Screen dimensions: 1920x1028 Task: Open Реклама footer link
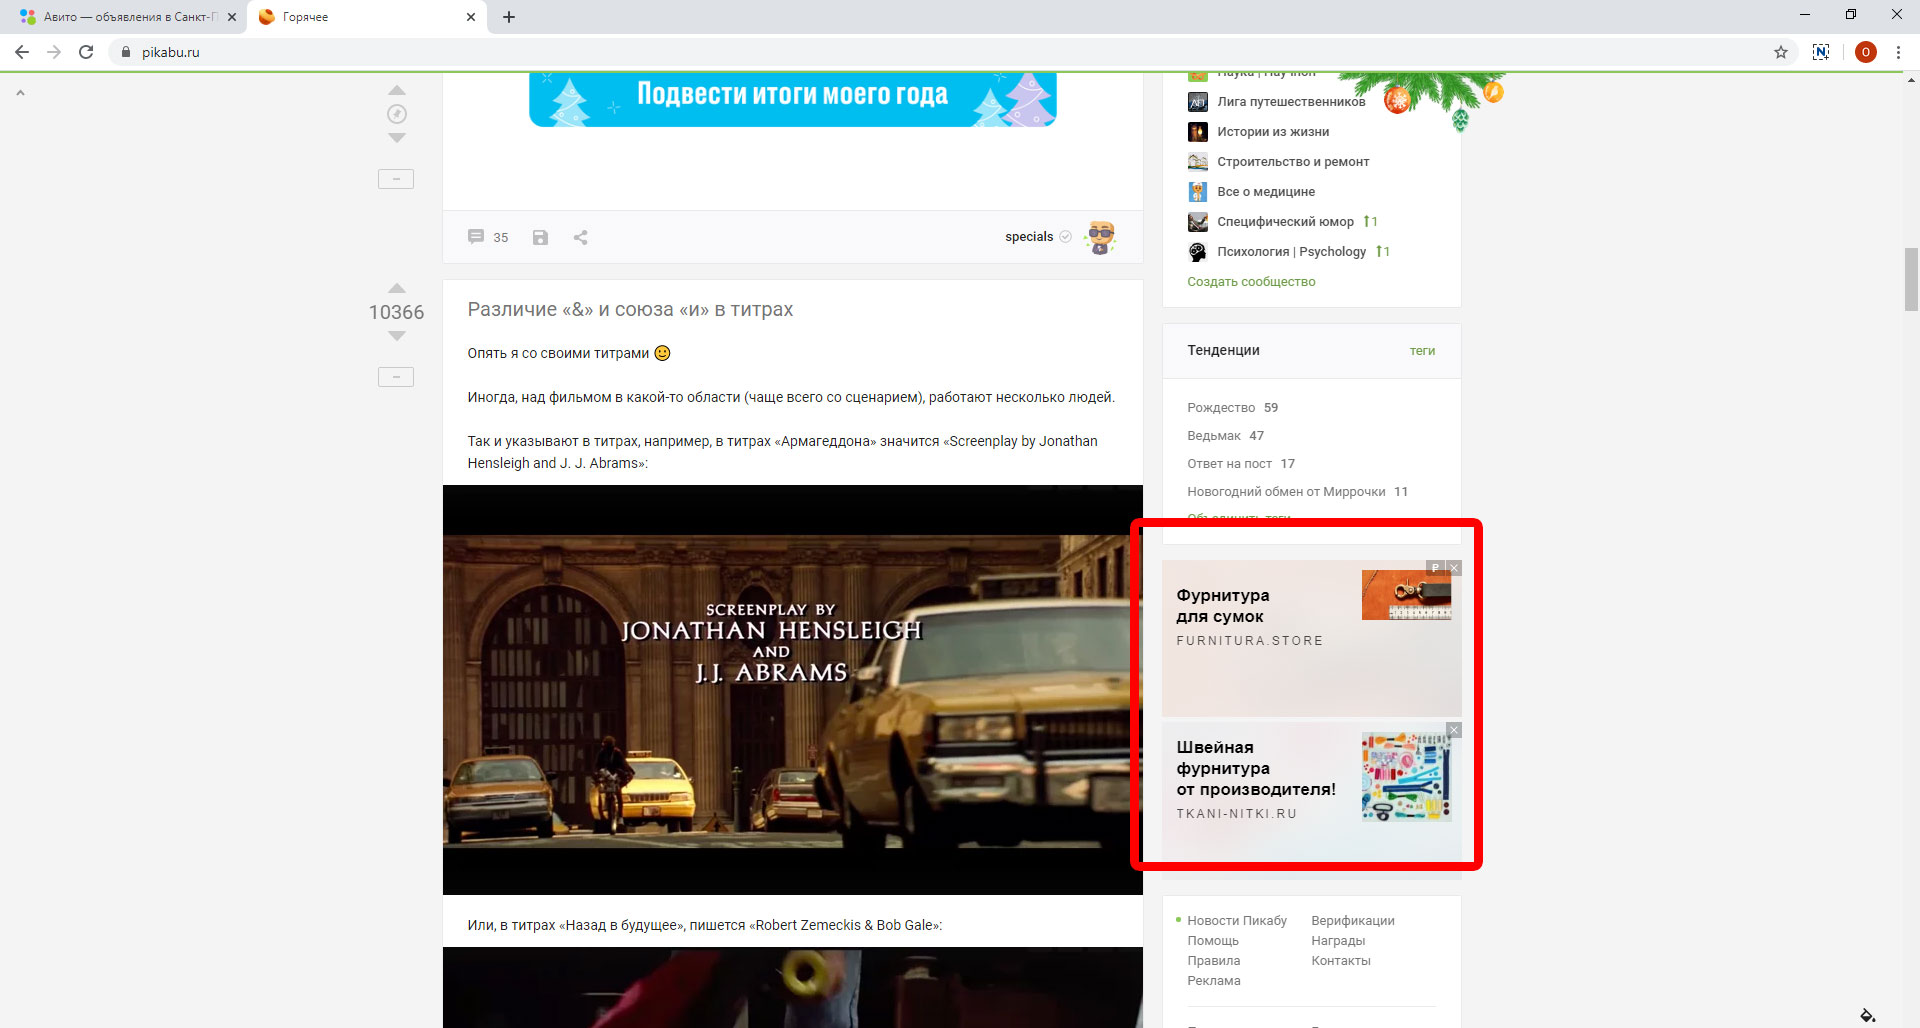1214,981
